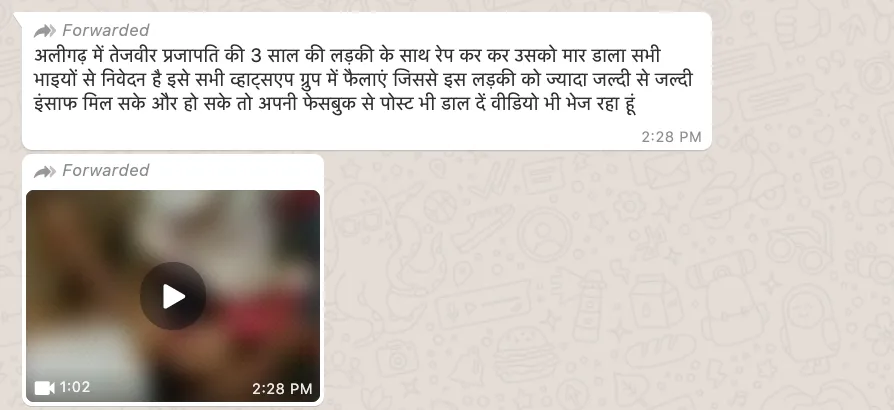894x410 pixels.
Task: Click the 1:02 video duration label
Action: point(75,387)
